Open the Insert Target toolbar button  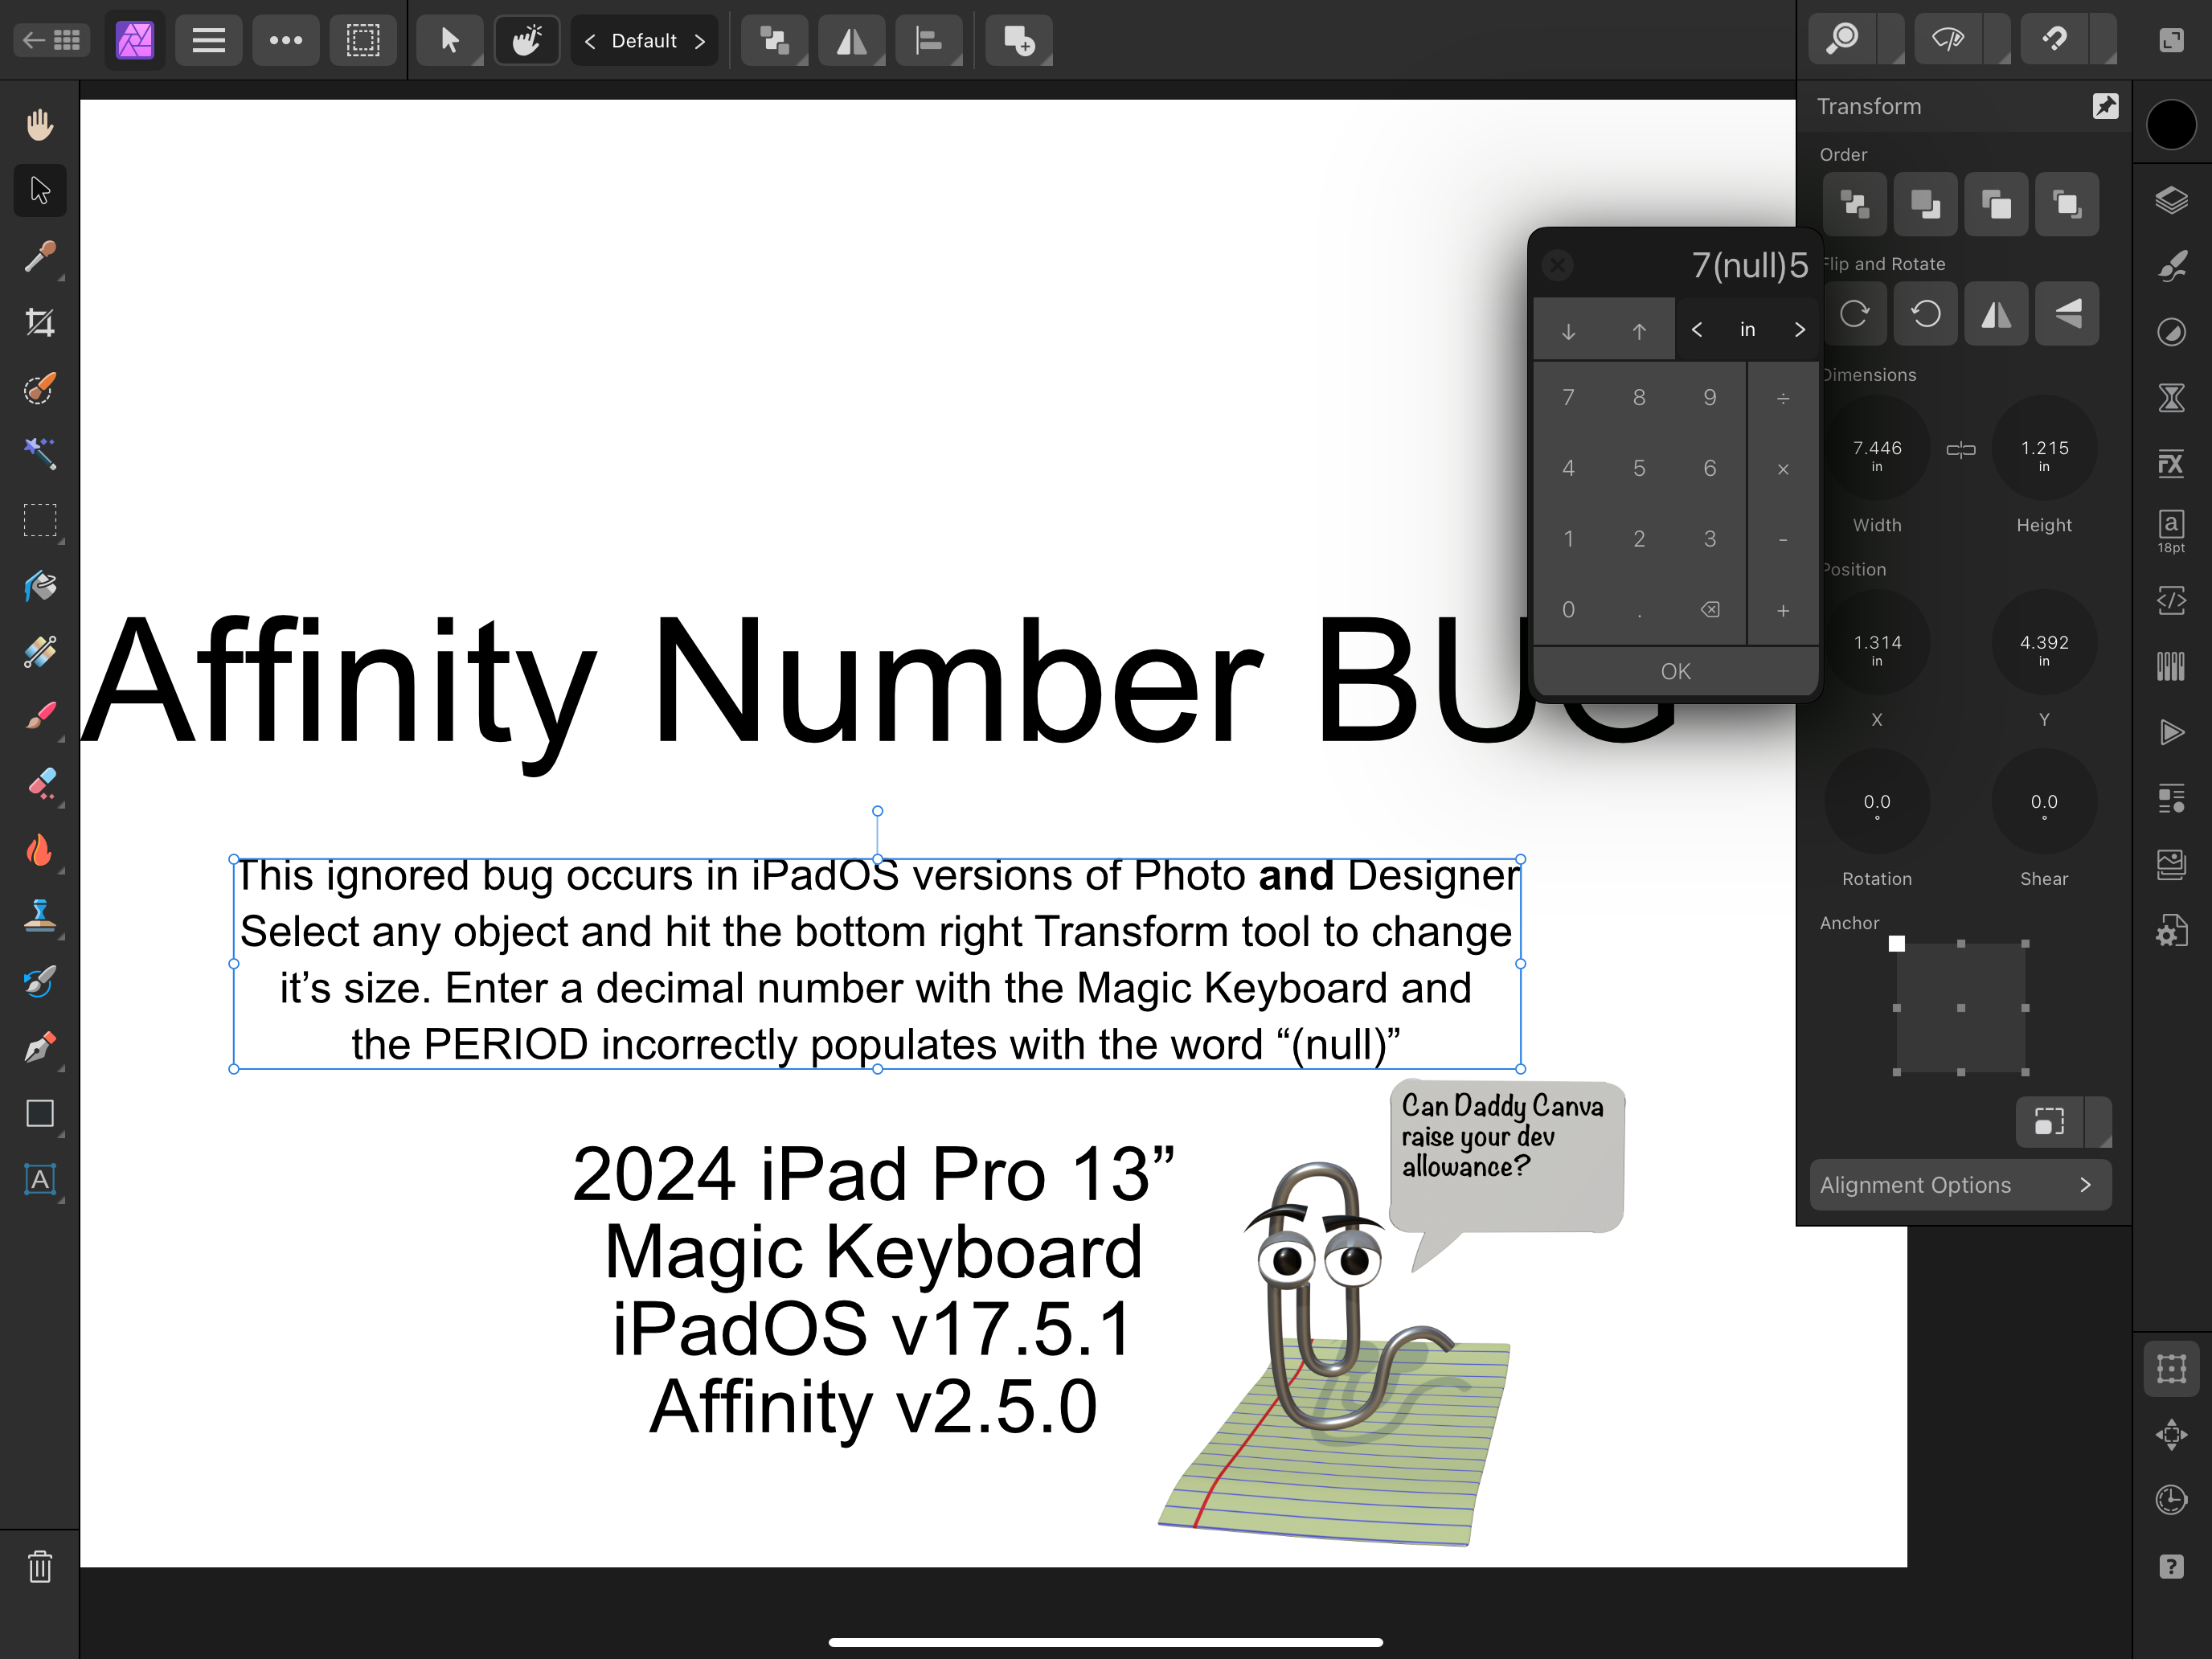point(1019,41)
